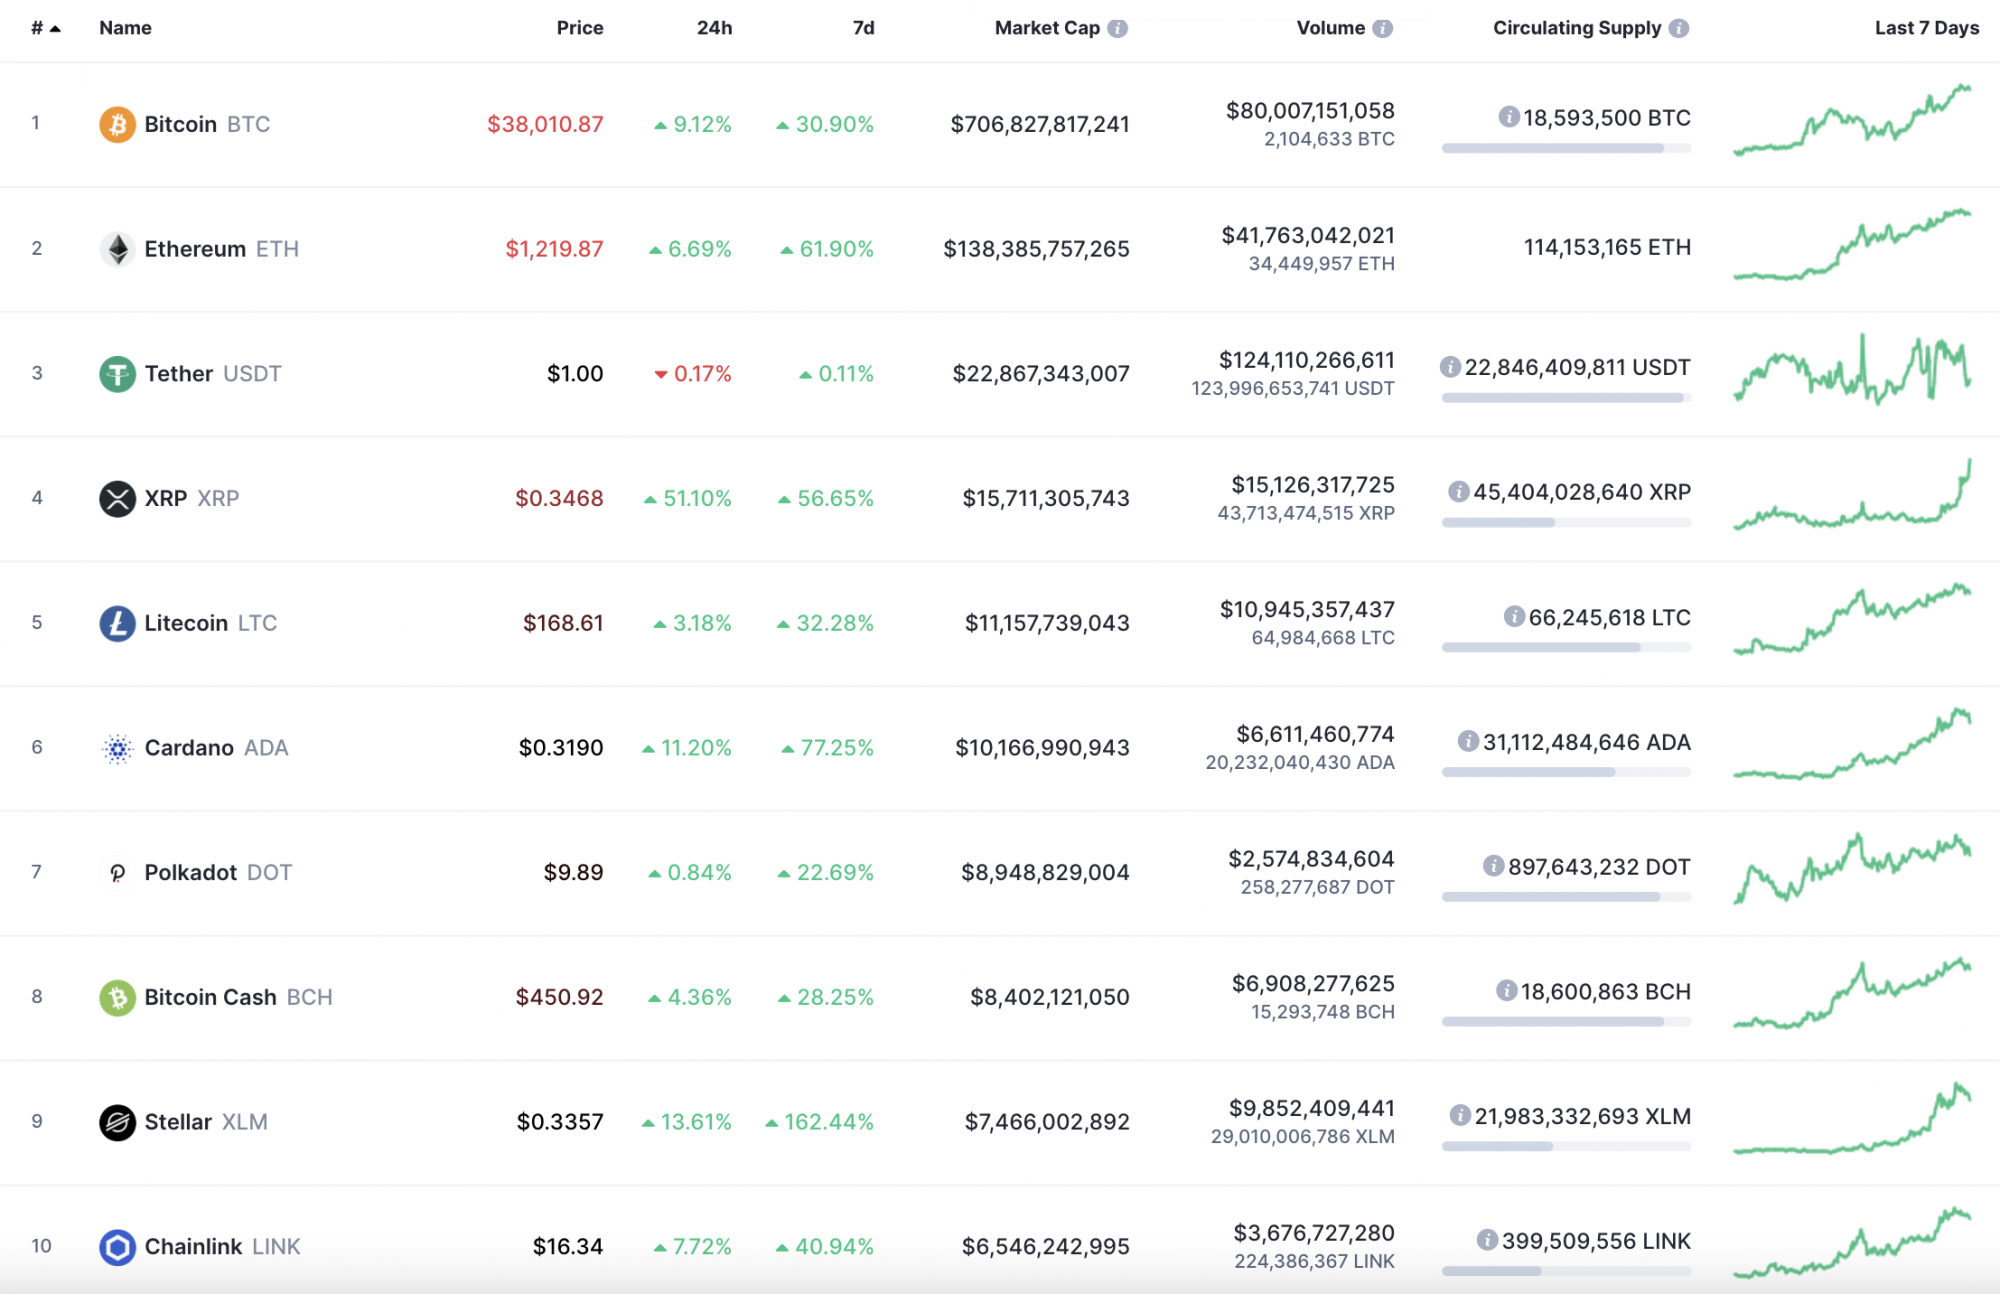Click Bitcoin's circulating supply progress bar
2000x1294 pixels.
(1566, 148)
